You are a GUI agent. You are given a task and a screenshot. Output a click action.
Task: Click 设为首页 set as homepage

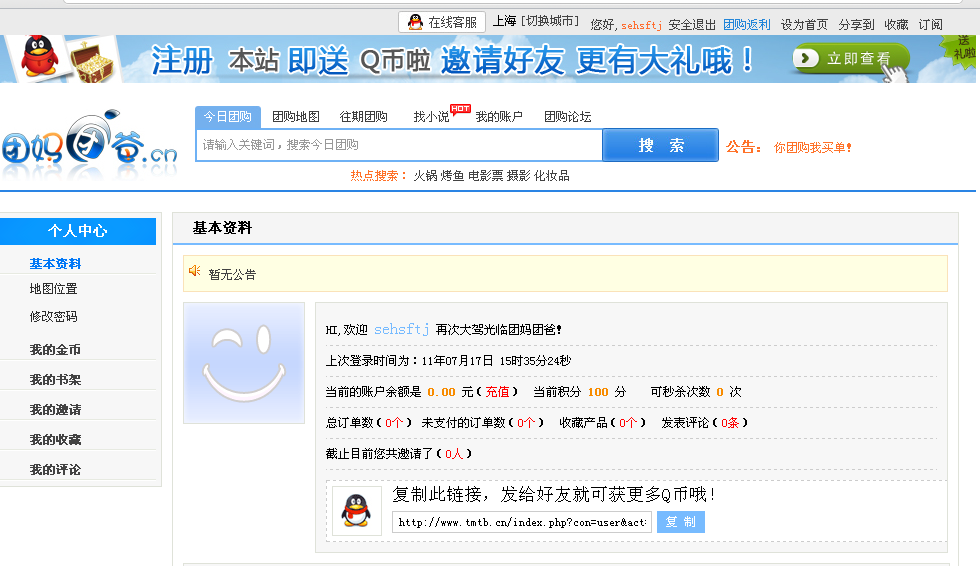(804, 25)
